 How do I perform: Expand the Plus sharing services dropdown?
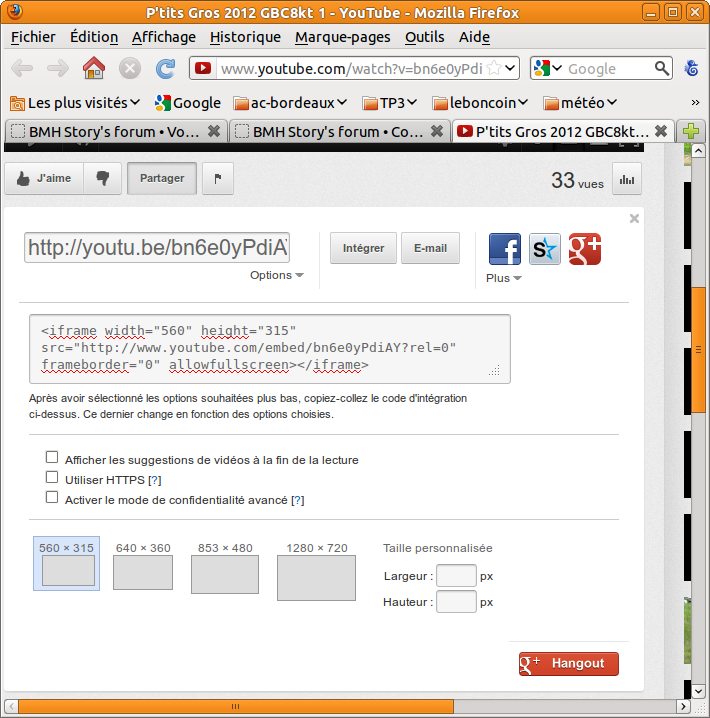(x=503, y=278)
